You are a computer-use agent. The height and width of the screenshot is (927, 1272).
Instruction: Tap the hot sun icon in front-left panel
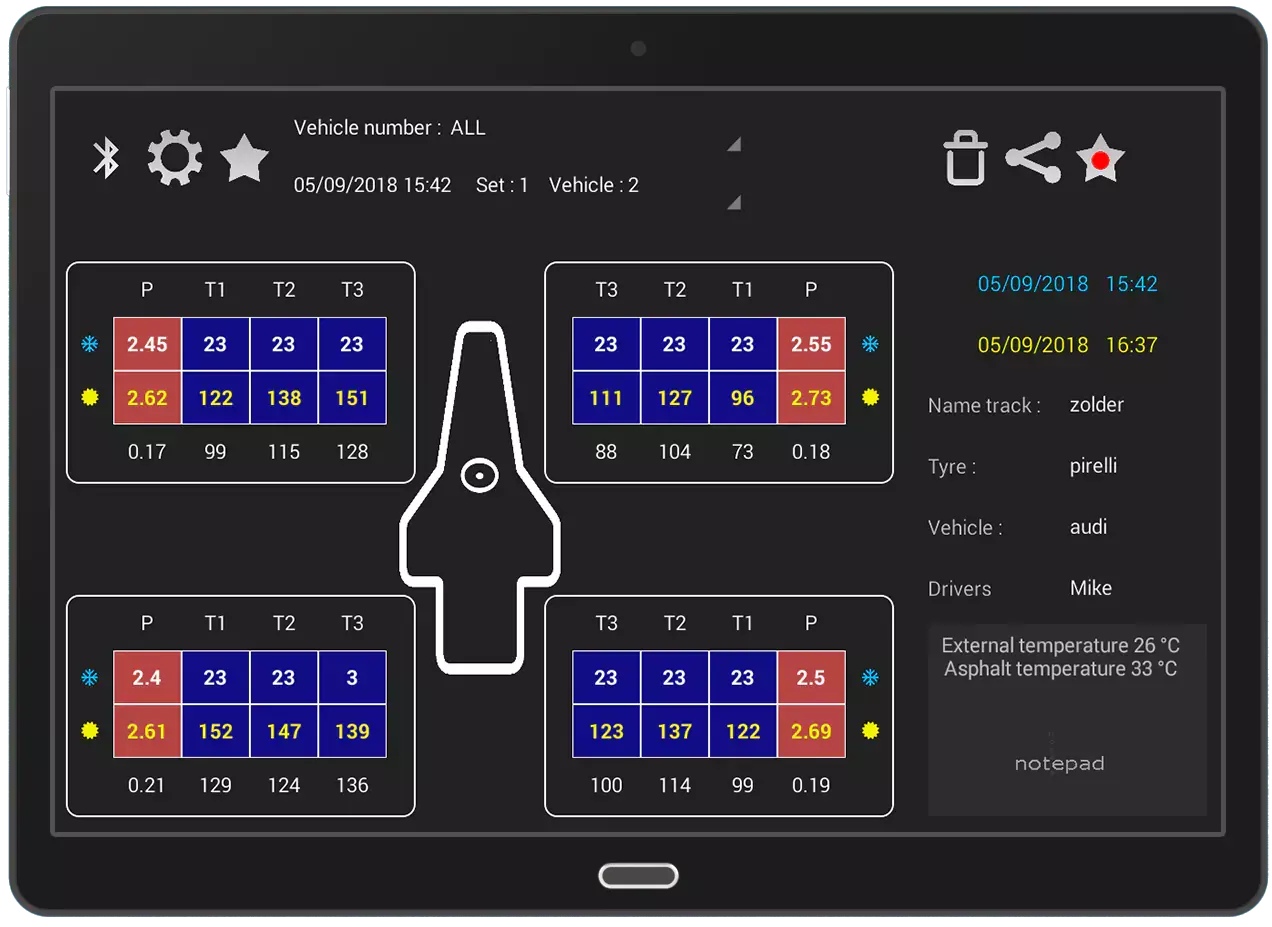90,397
